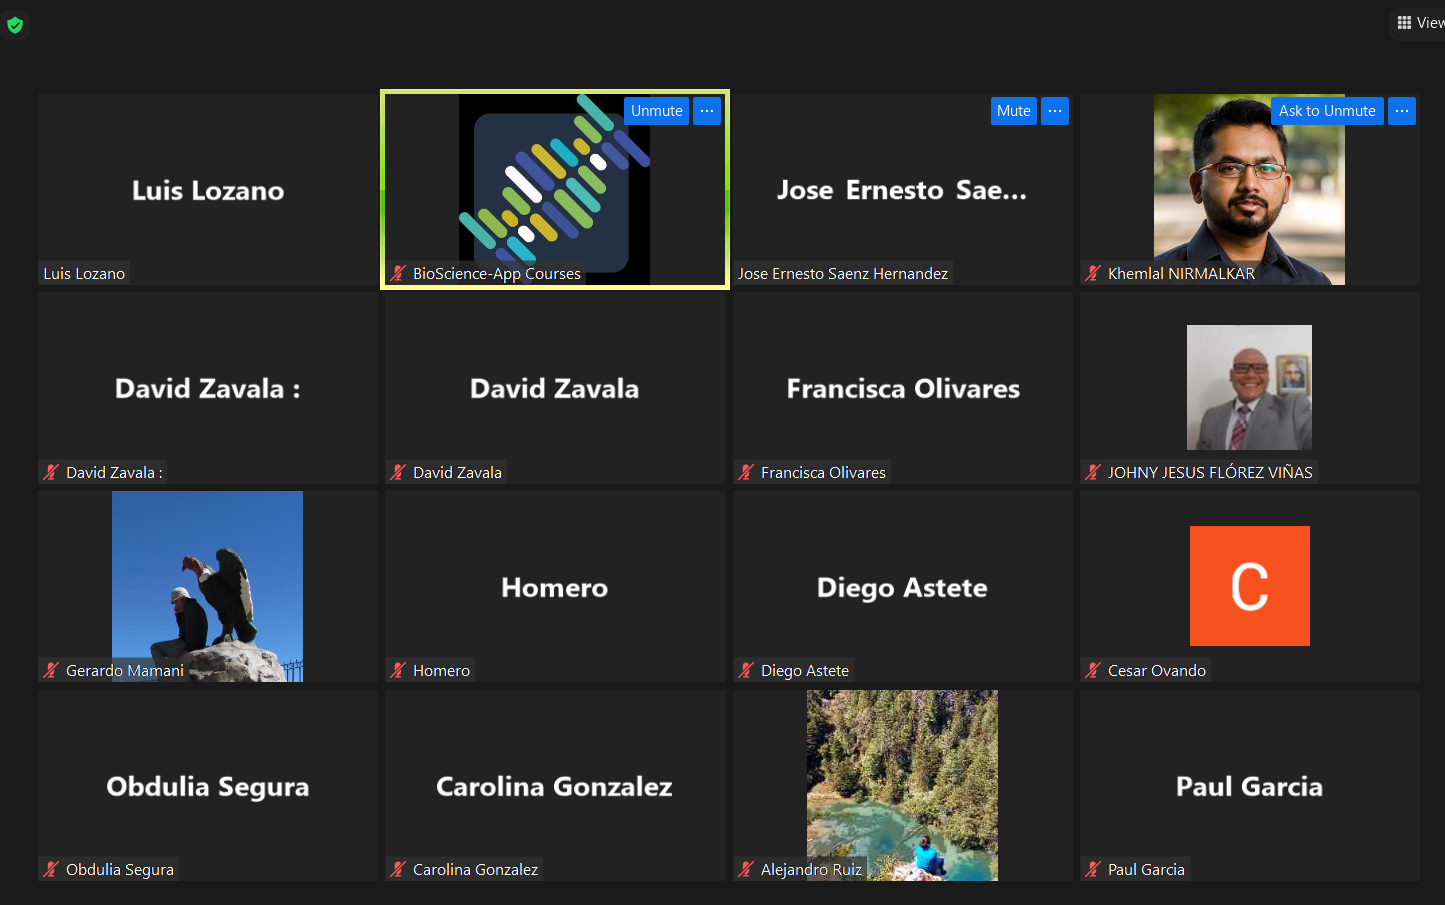Viewport: 1445px width, 905px height.
Task: Ask Khemlal NIRMALKAR to unmute
Action: tap(1326, 111)
